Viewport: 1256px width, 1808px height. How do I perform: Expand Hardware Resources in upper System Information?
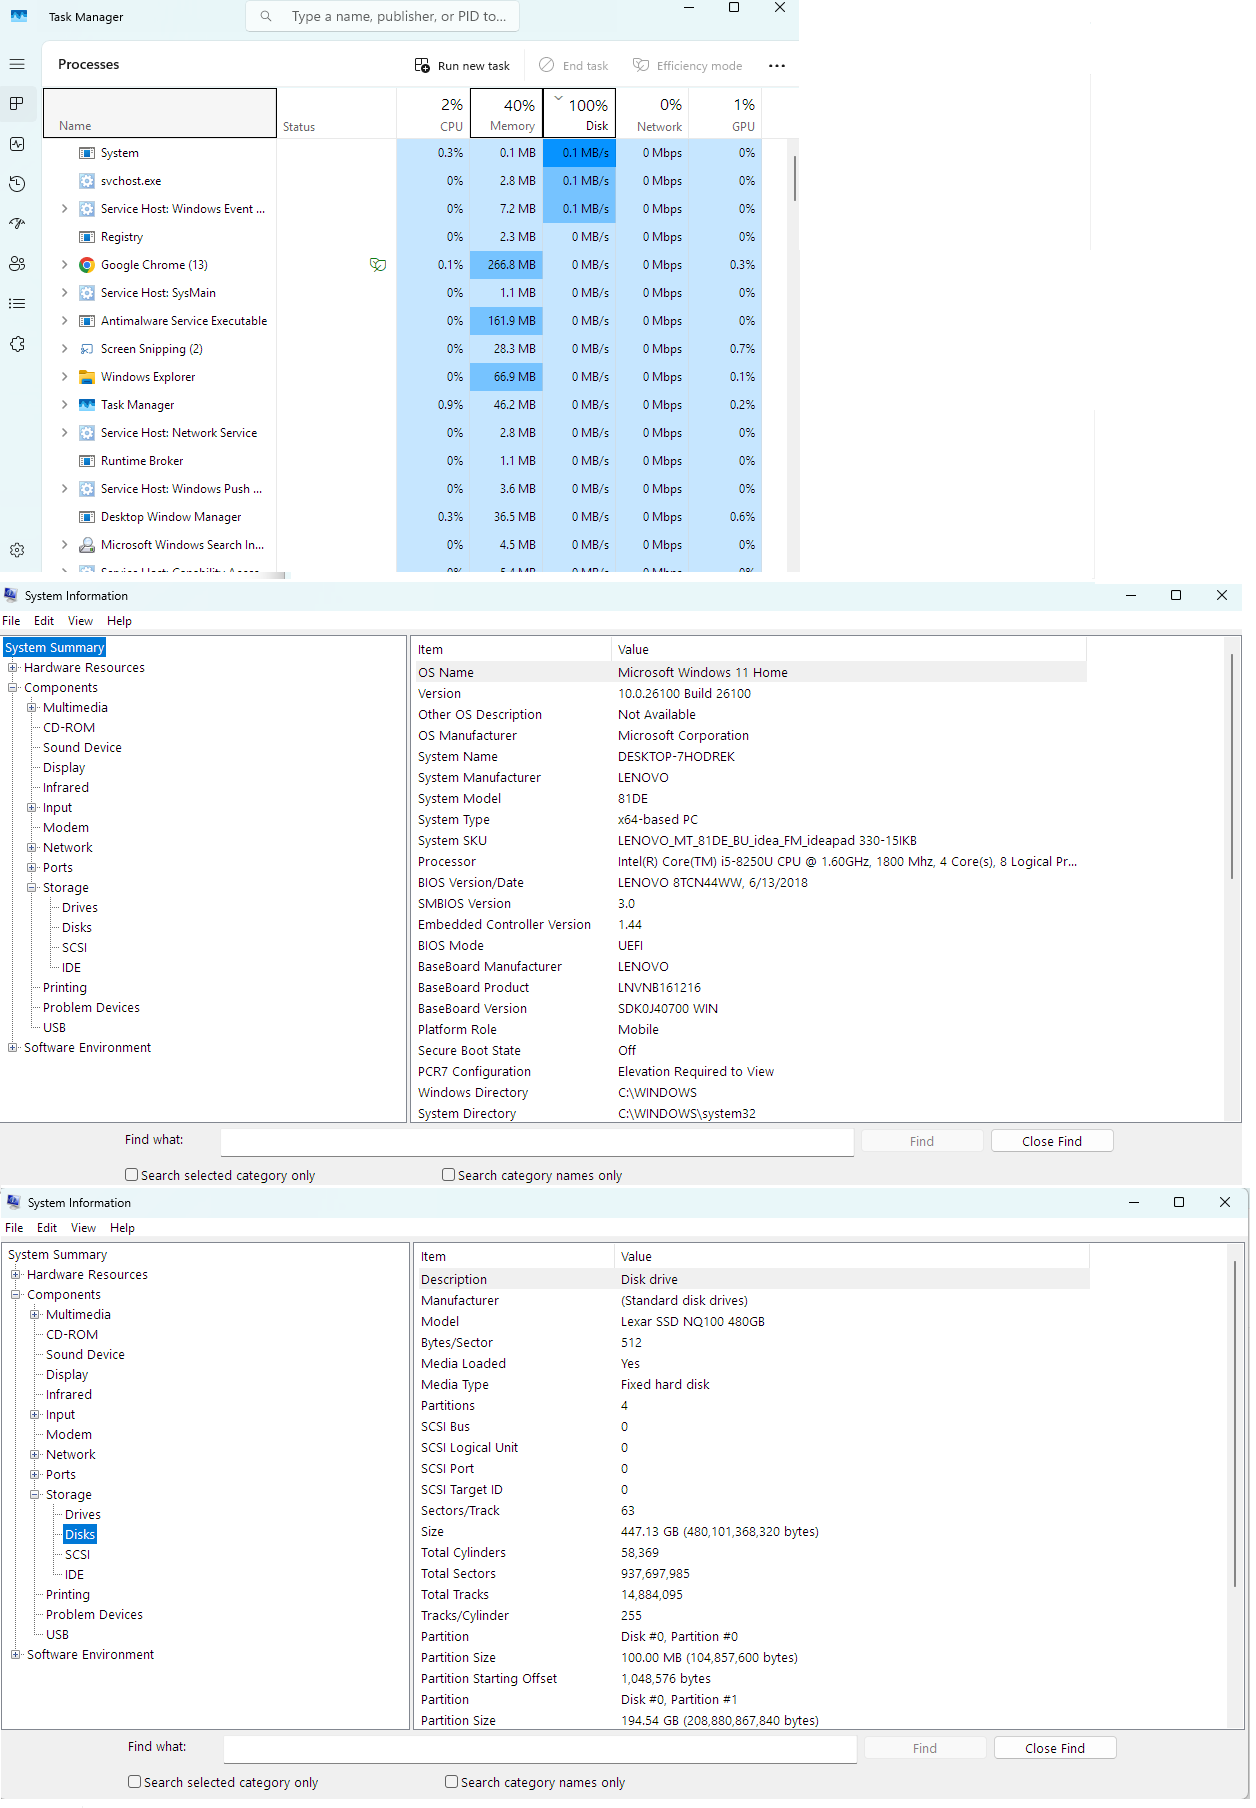point(13,668)
